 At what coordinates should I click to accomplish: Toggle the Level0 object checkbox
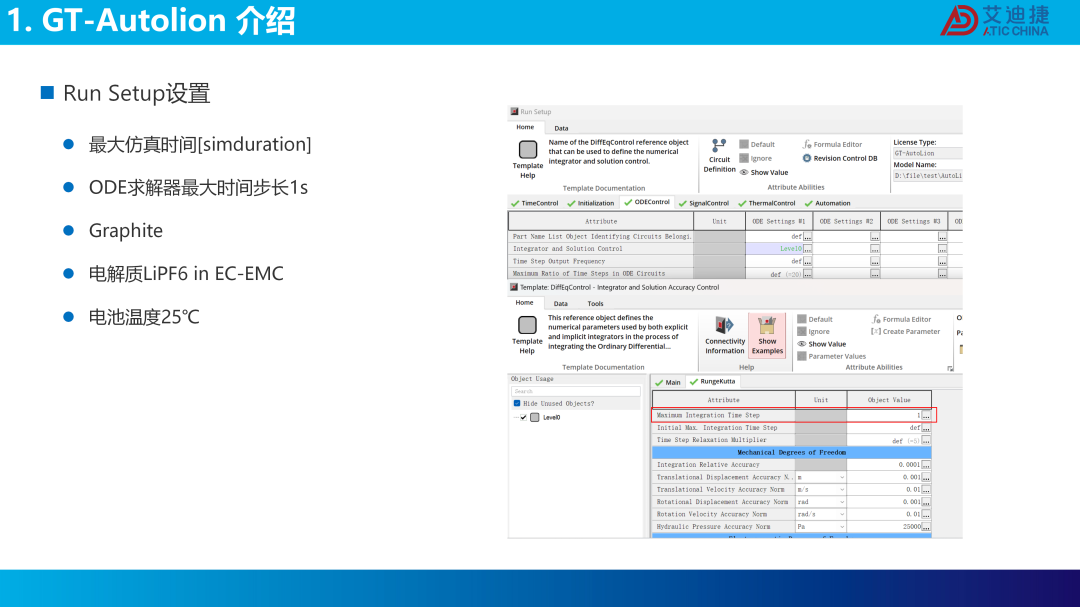tap(523, 418)
